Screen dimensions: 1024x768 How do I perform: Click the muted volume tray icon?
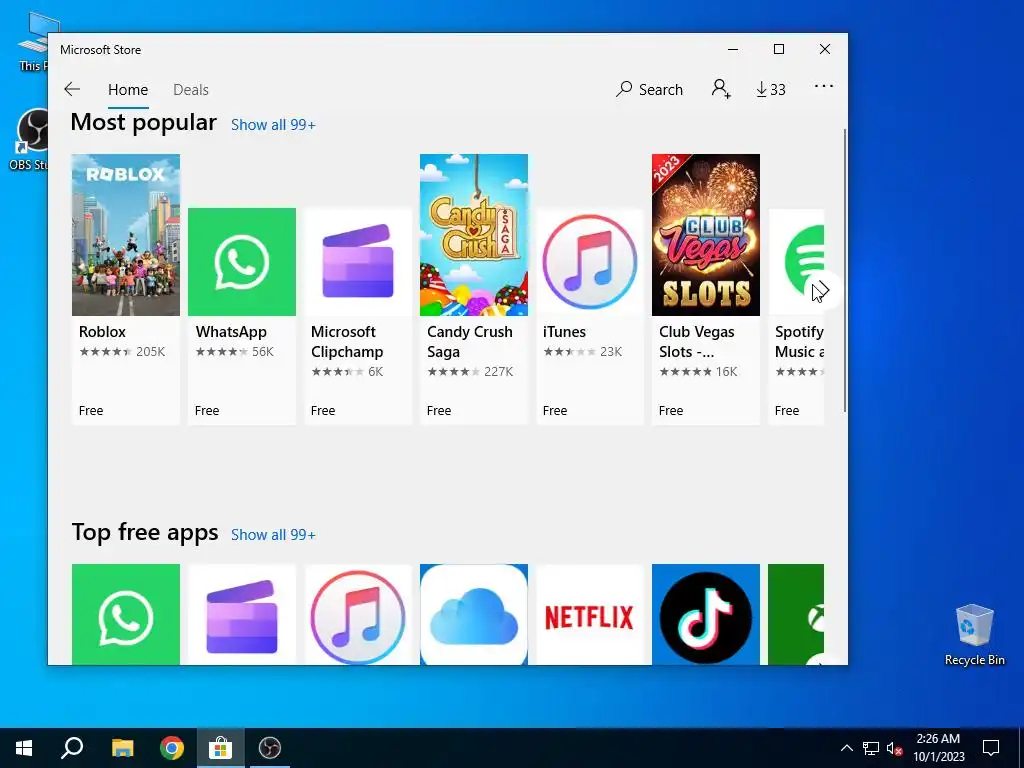[x=895, y=748]
